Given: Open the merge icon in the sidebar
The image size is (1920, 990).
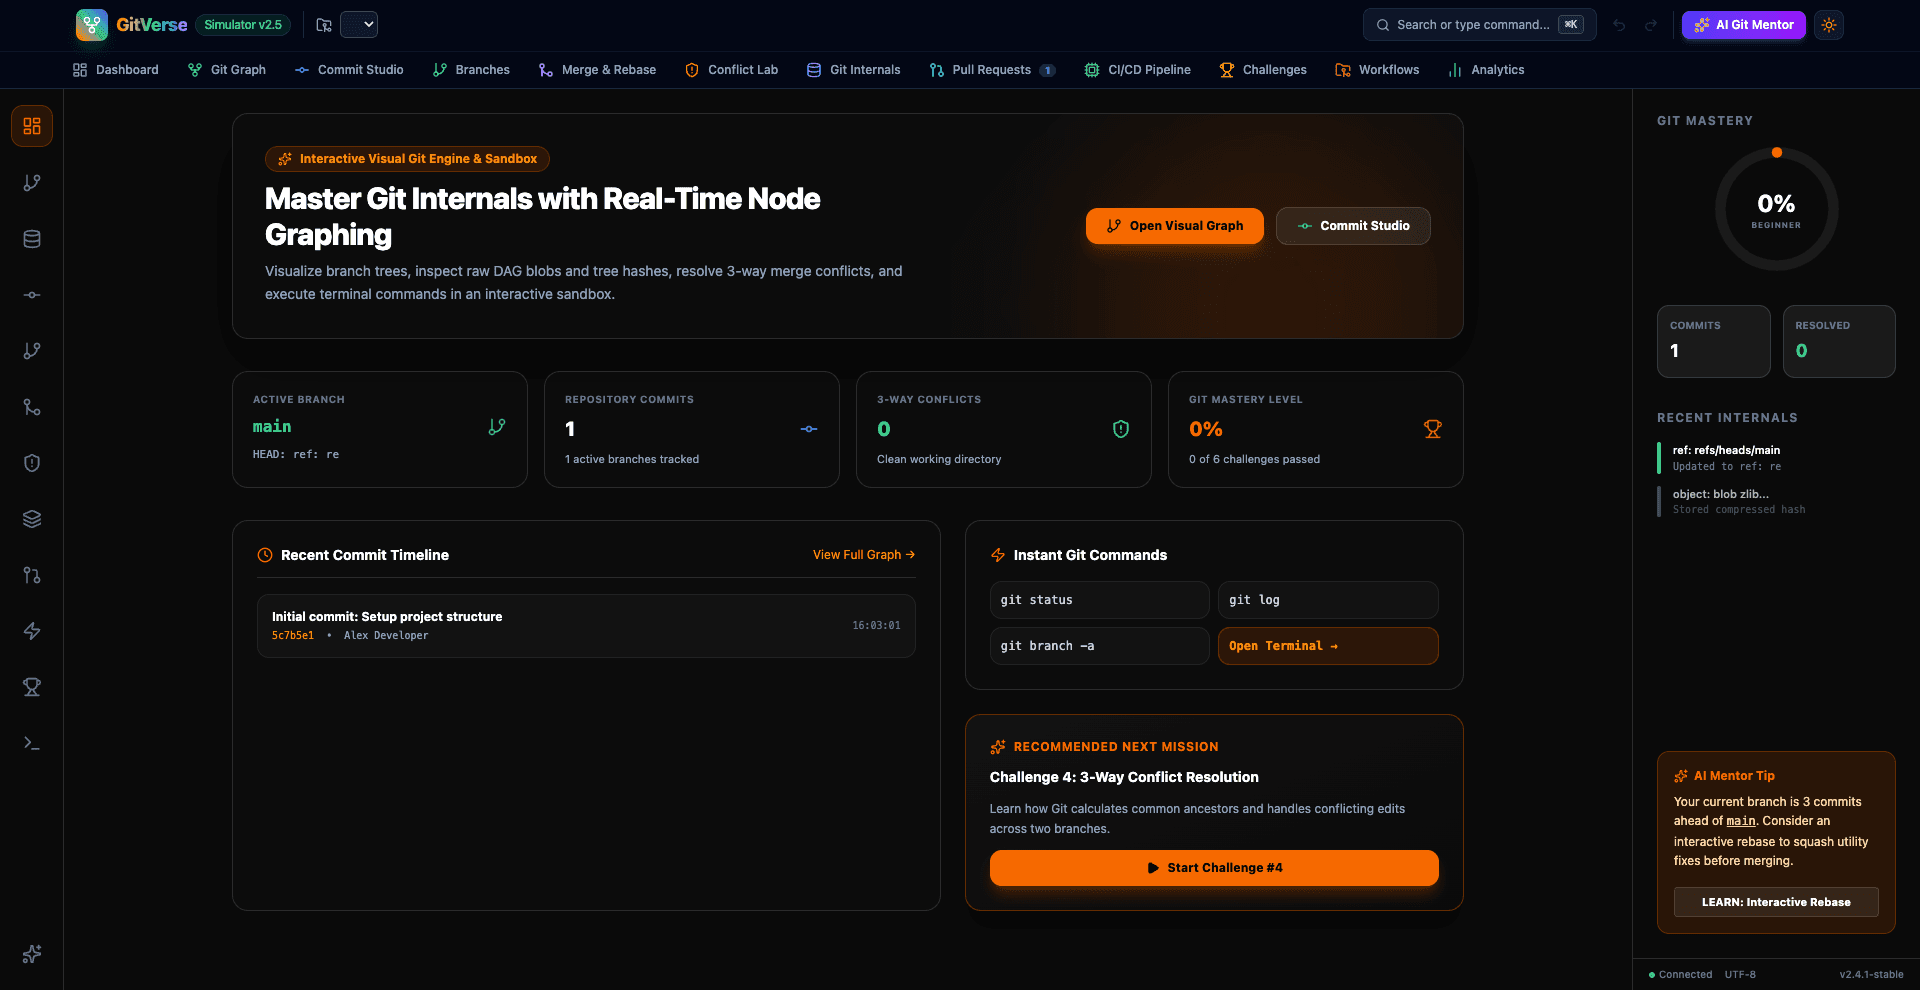Looking at the screenshot, I should [x=32, y=407].
